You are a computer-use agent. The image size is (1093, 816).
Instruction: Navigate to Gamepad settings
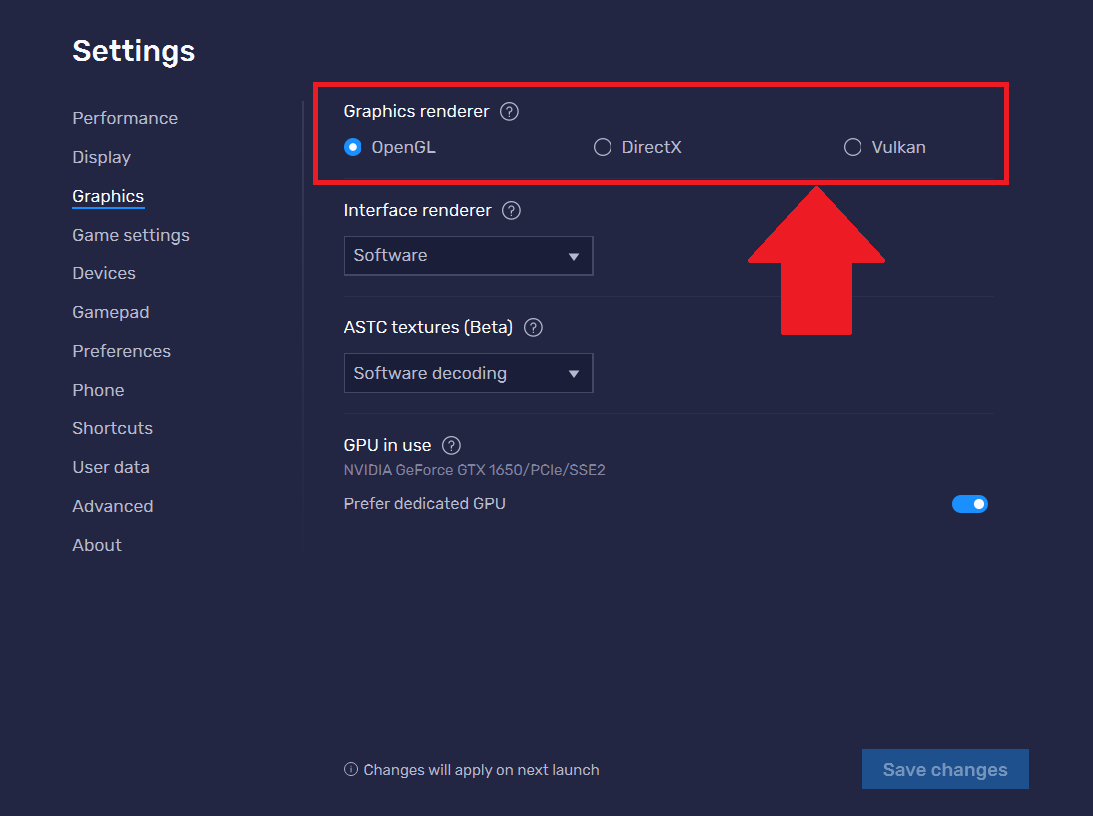pyautogui.click(x=110, y=312)
